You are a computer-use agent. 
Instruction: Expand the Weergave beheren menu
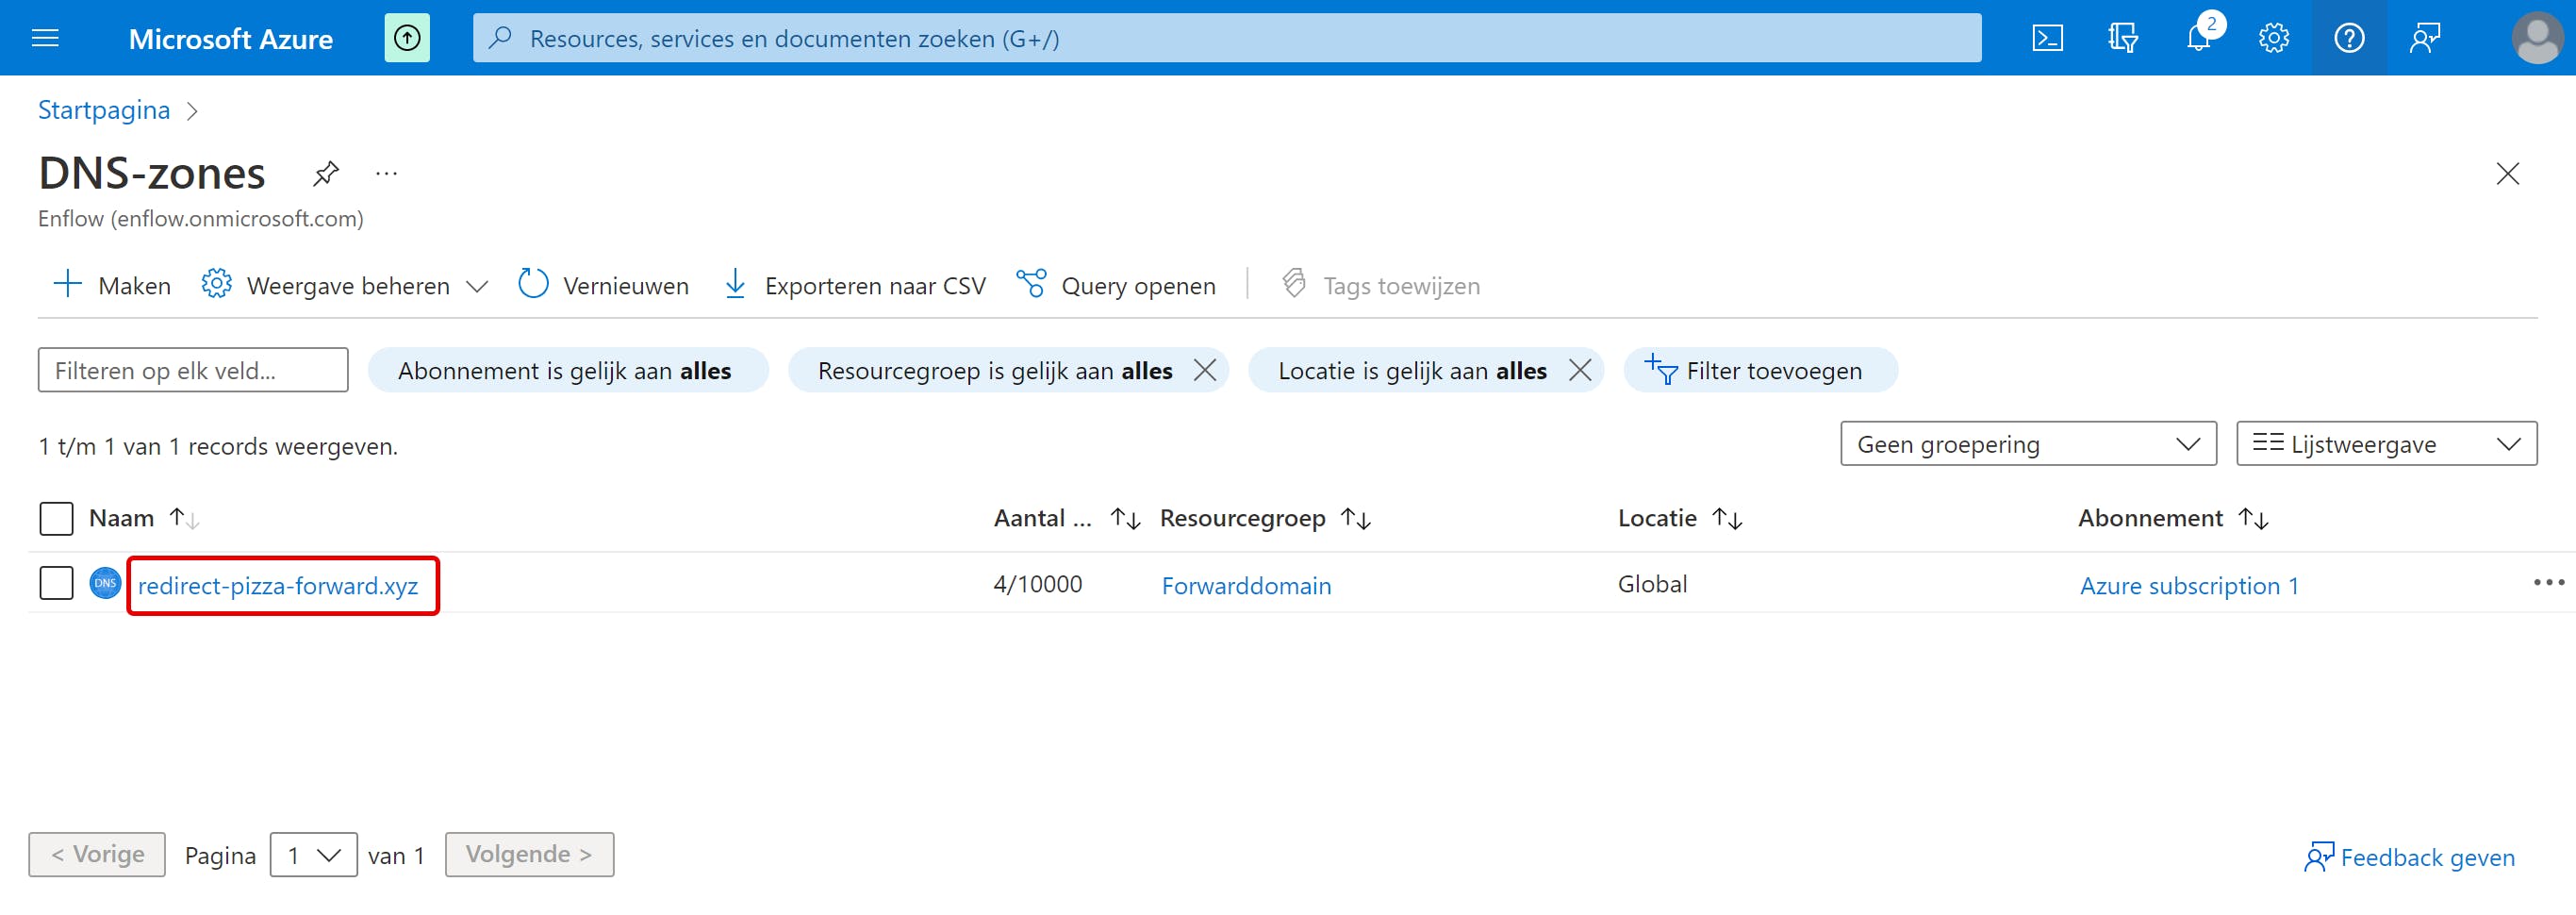coord(345,286)
